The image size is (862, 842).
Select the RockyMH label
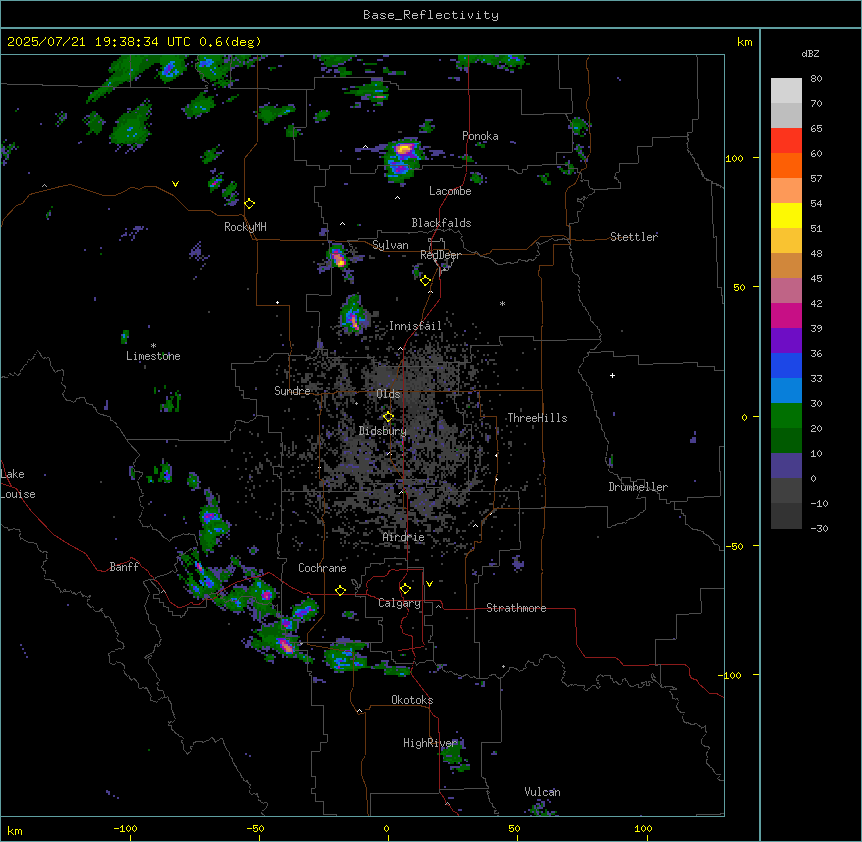pyautogui.click(x=245, y=227)
